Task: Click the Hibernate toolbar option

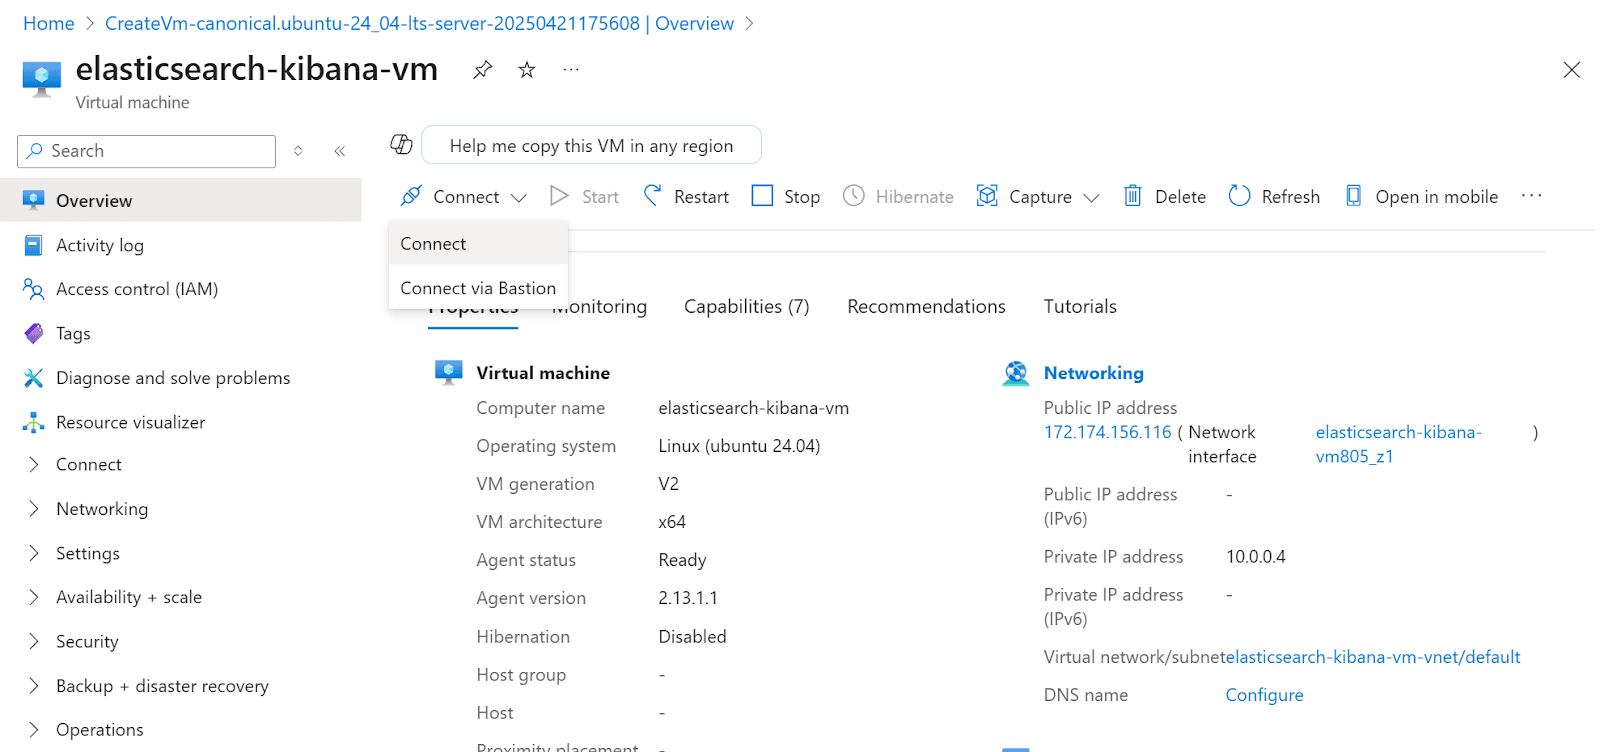Action: (898, 196)
